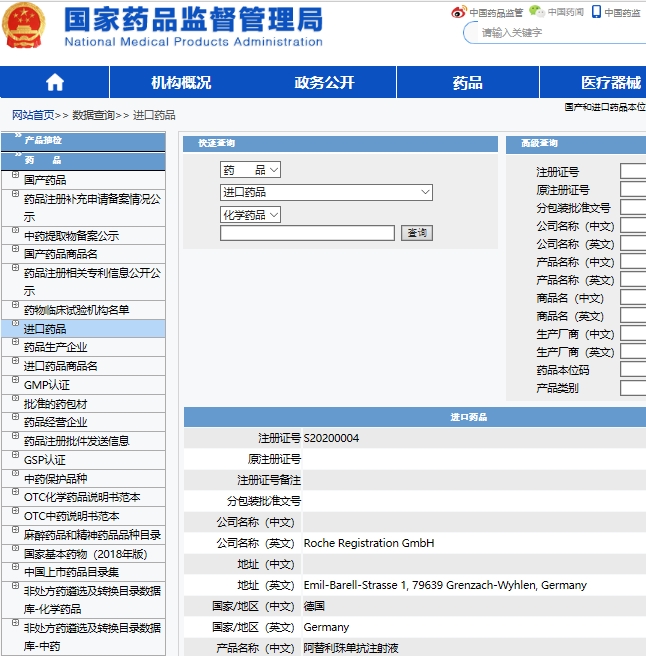This screenshot has width=646, height=656.
Task: Go to 数据查询 breadcrumb link
Action: tap(93, 115)
